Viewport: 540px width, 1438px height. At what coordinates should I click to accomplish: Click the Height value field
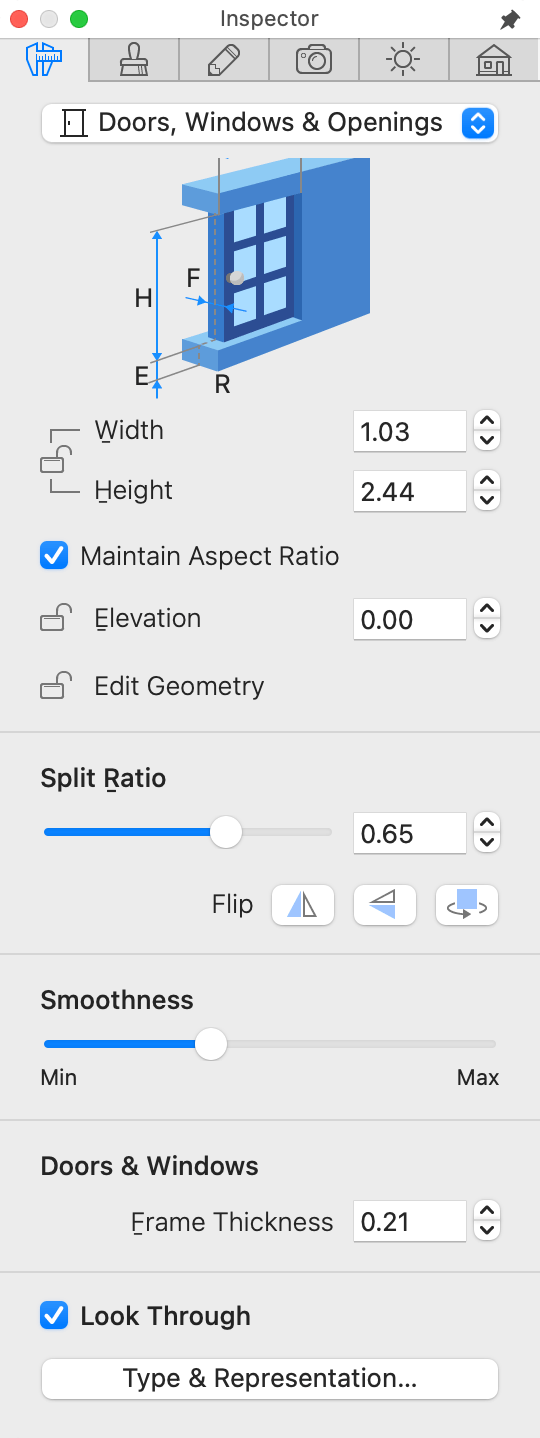click(410, 492)
